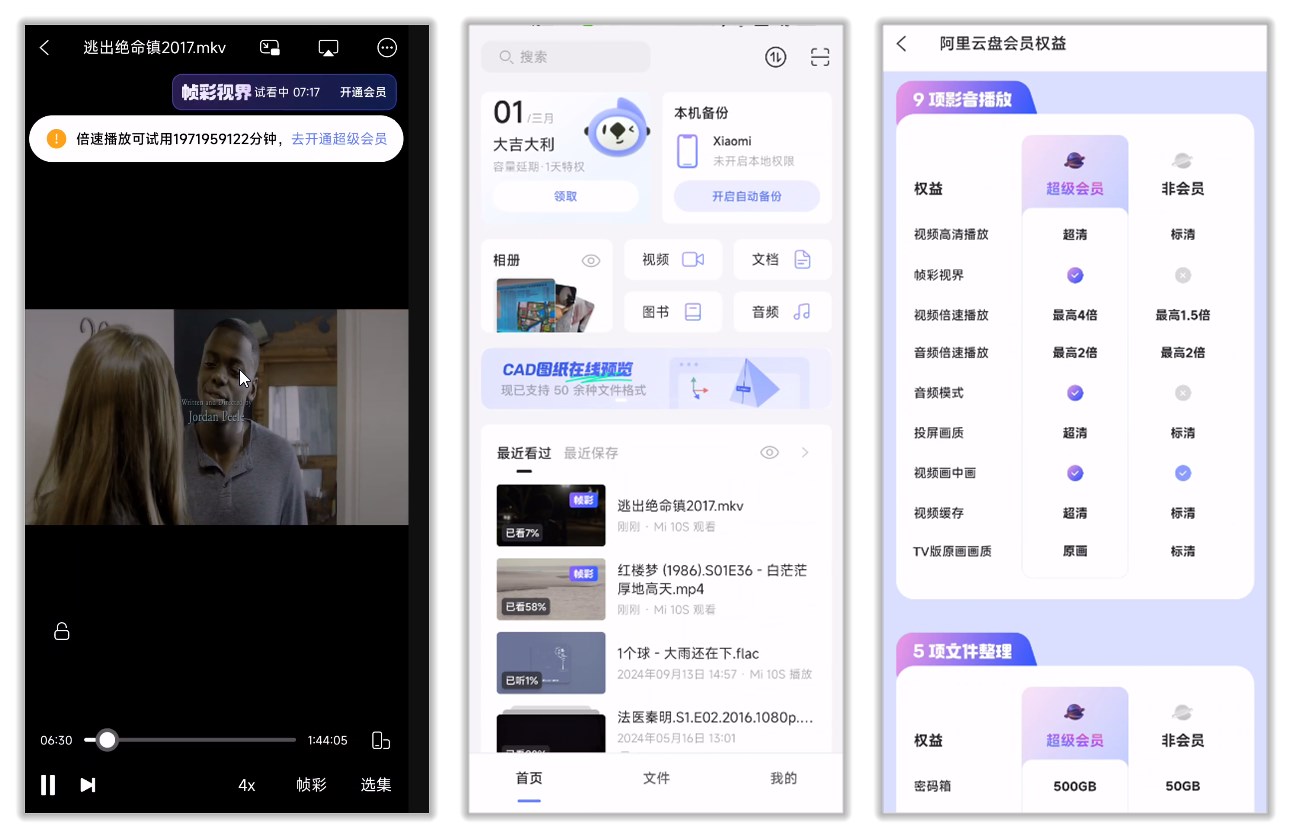Claim the daily reward with 领取
This screenshot has height=838, width=1292.
[566, 196]
